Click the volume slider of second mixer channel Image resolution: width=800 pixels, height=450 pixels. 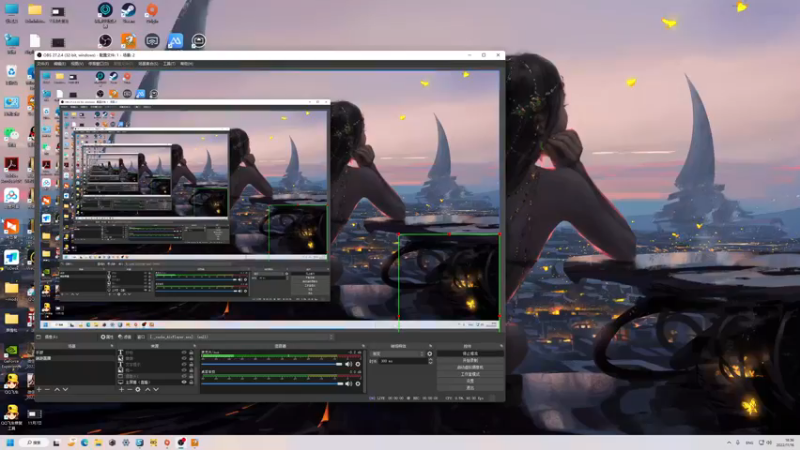[272, 384]
